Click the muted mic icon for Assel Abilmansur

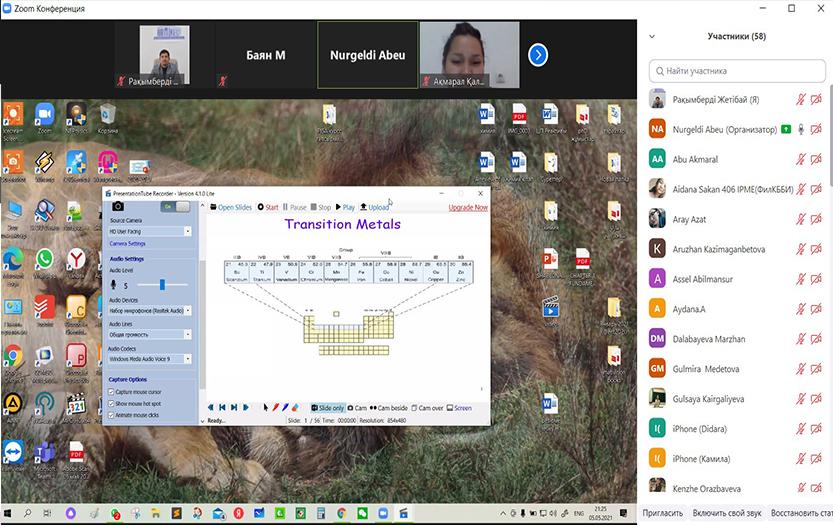coord(801,279)
